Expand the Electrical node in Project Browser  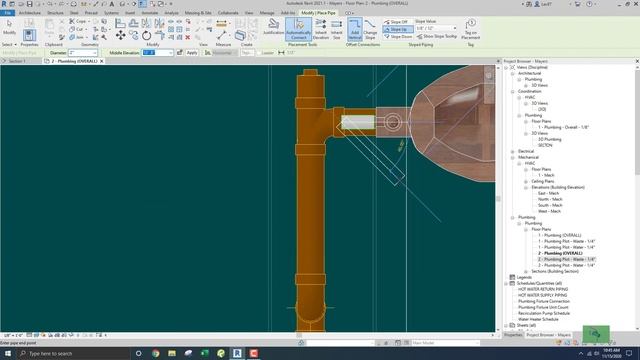click(513, 151)
